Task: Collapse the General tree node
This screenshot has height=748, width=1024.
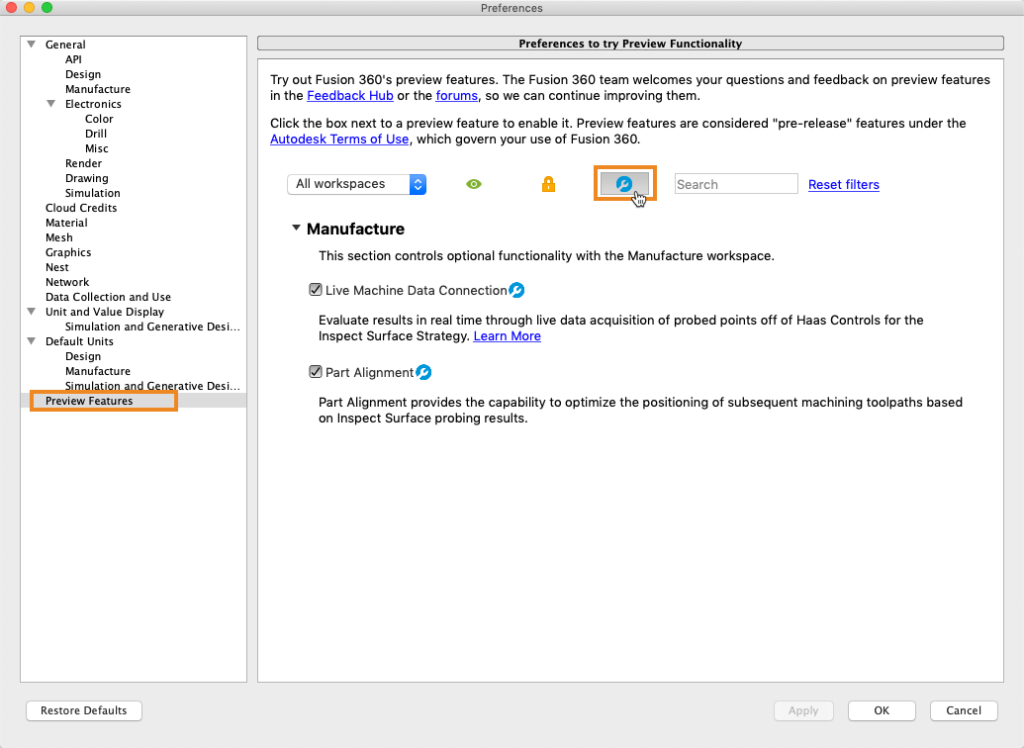Action: 31,44
